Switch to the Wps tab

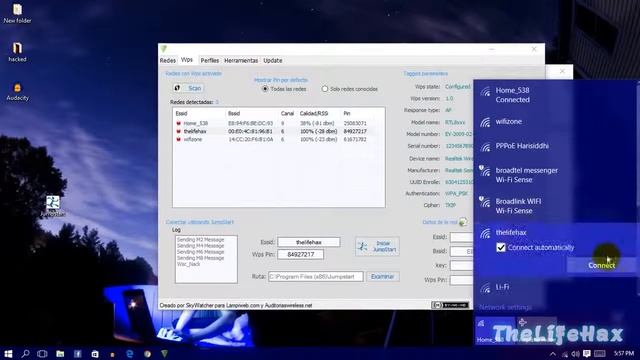[x=187, y=60]
